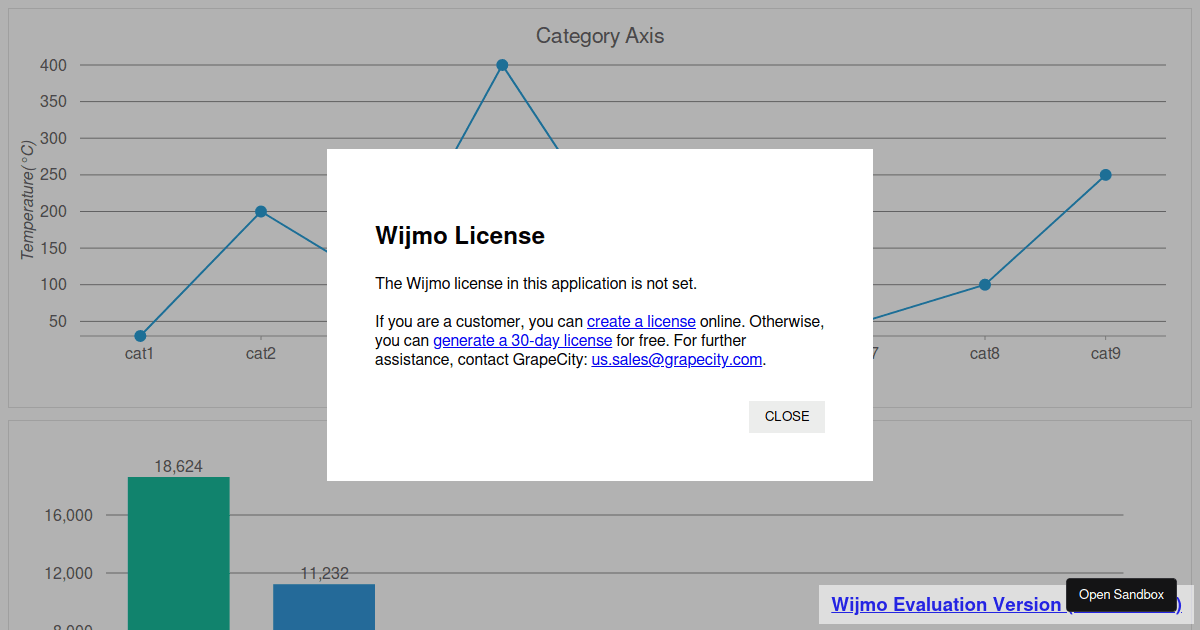Viewport: 1200px width, 630px height.
Task: Click the cat8 axis label
Action: (x=985, y=353)
